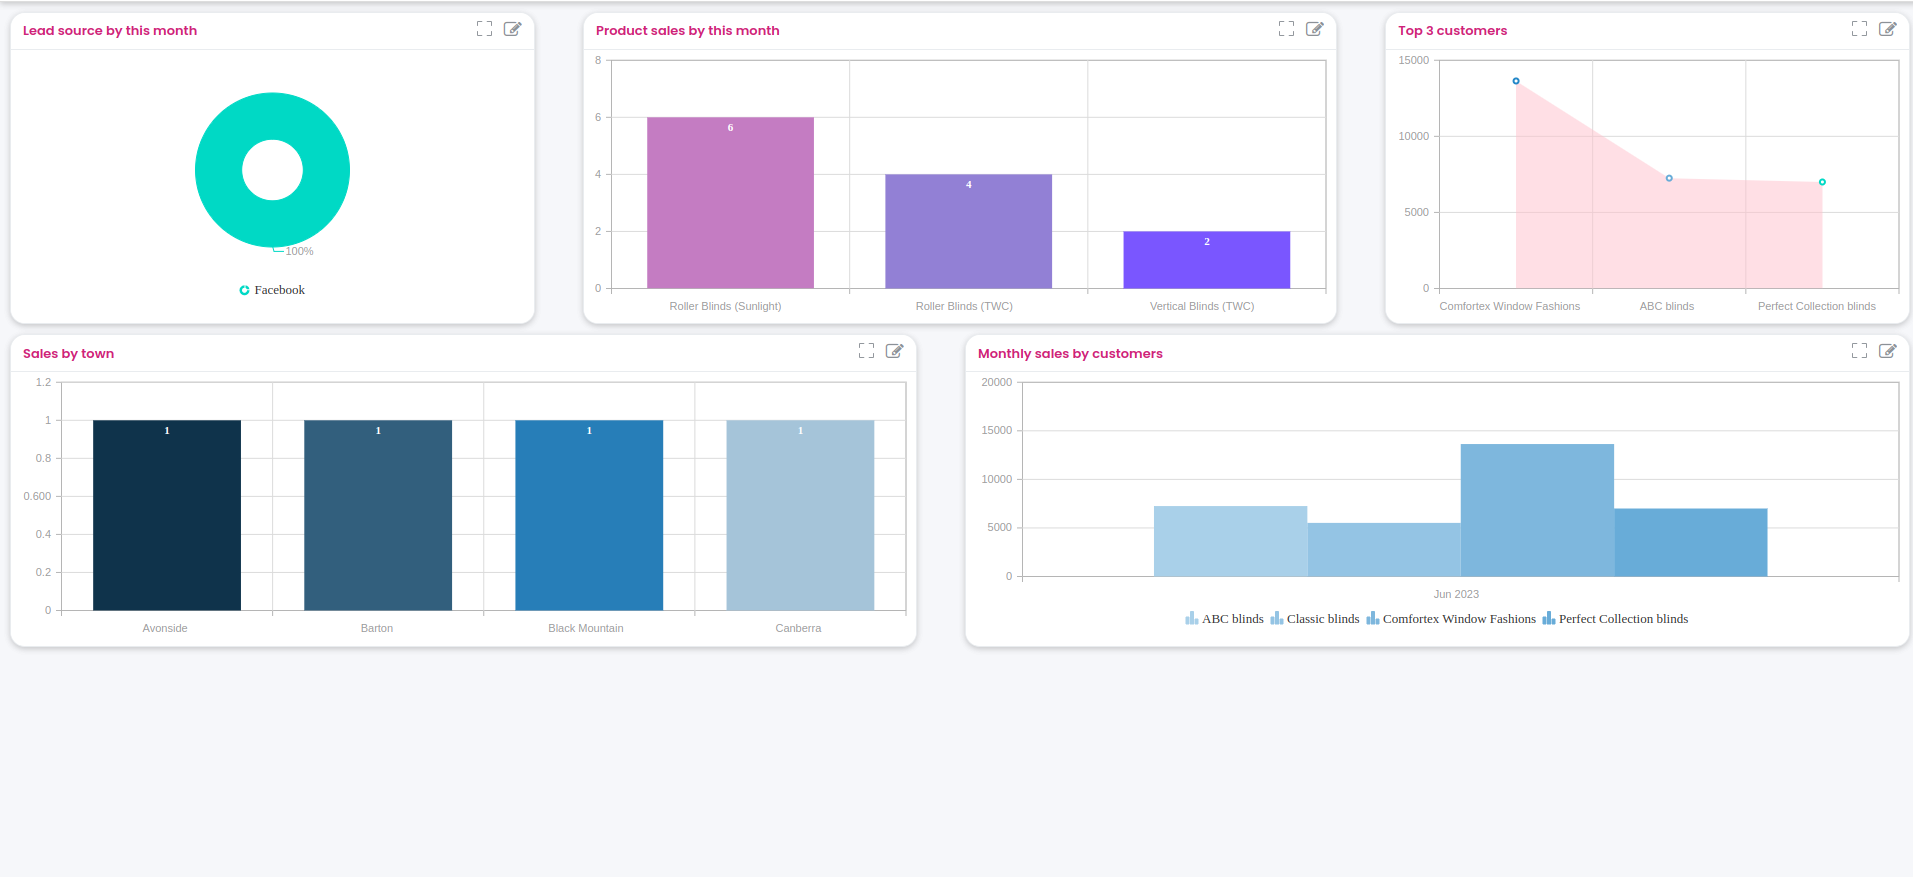1913x877 pixels.
Task: Select the Black Mountain sales bar
Action: click(589, 515)
